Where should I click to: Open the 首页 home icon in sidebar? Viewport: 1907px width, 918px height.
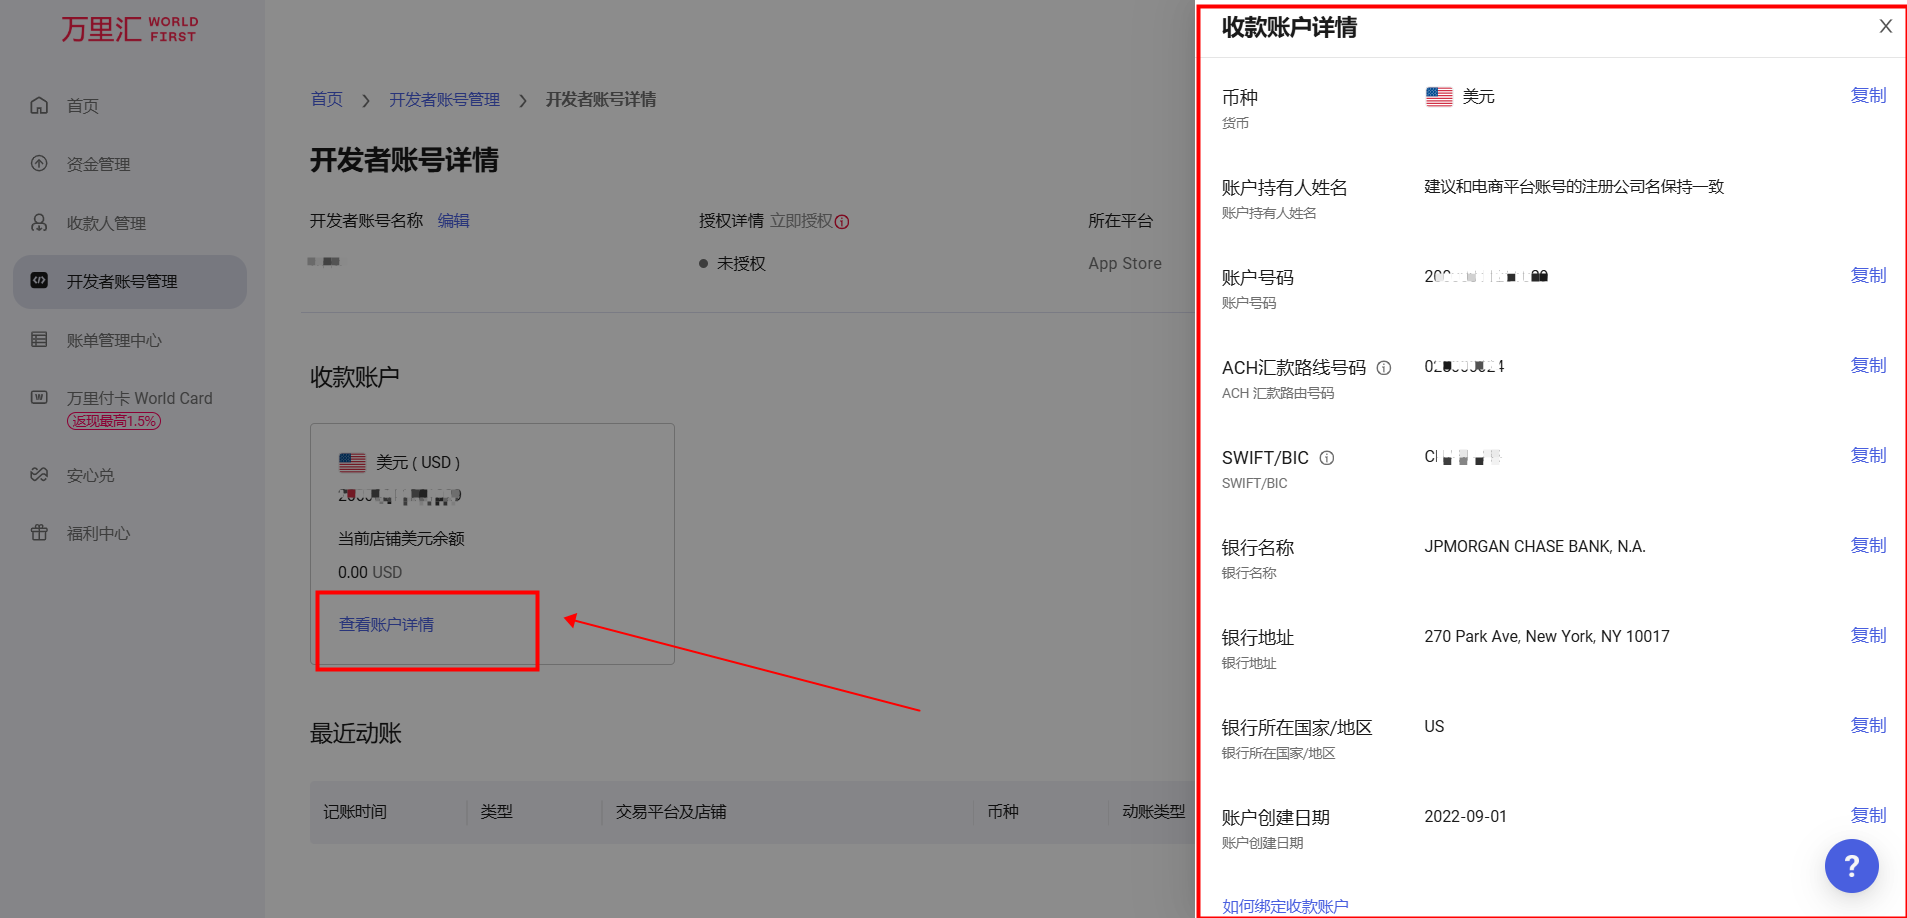pos(39,105)
